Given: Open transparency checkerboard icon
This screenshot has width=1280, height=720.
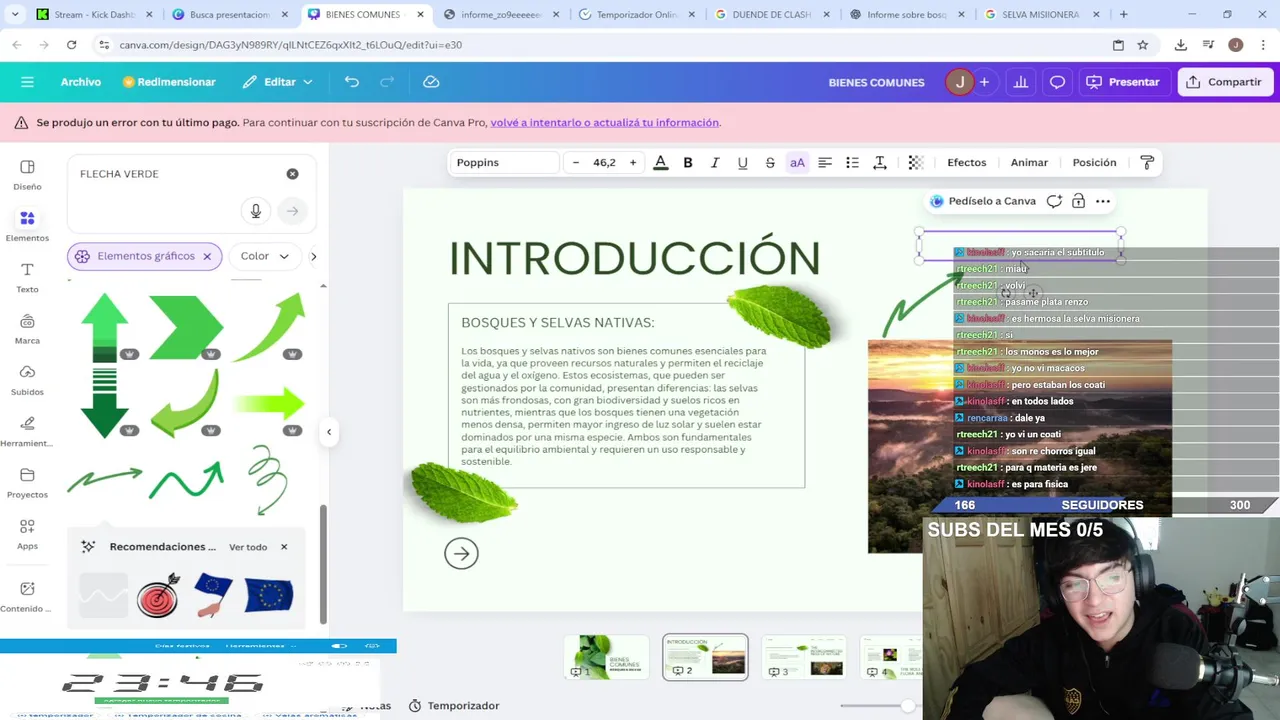Looking at the screenshot, I should (x=915, y=162).
